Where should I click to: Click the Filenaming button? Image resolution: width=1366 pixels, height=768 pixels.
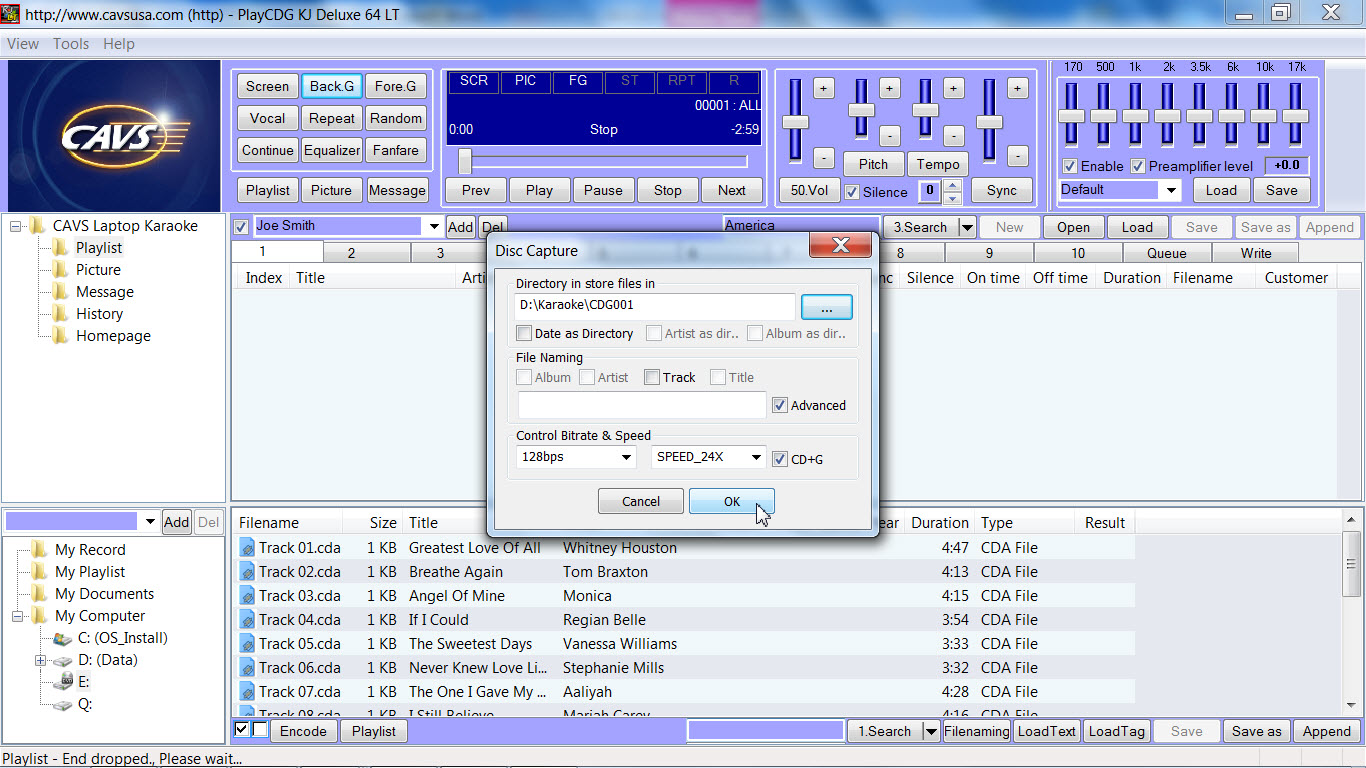click(x=977, y=731)
